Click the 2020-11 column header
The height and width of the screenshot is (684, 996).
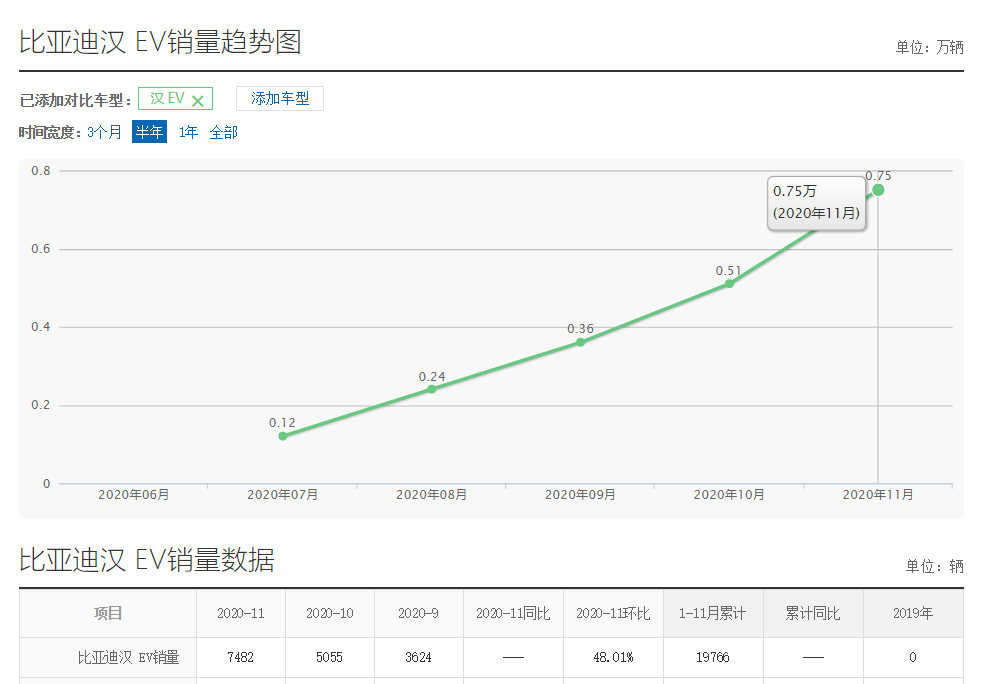pos(241,613)
